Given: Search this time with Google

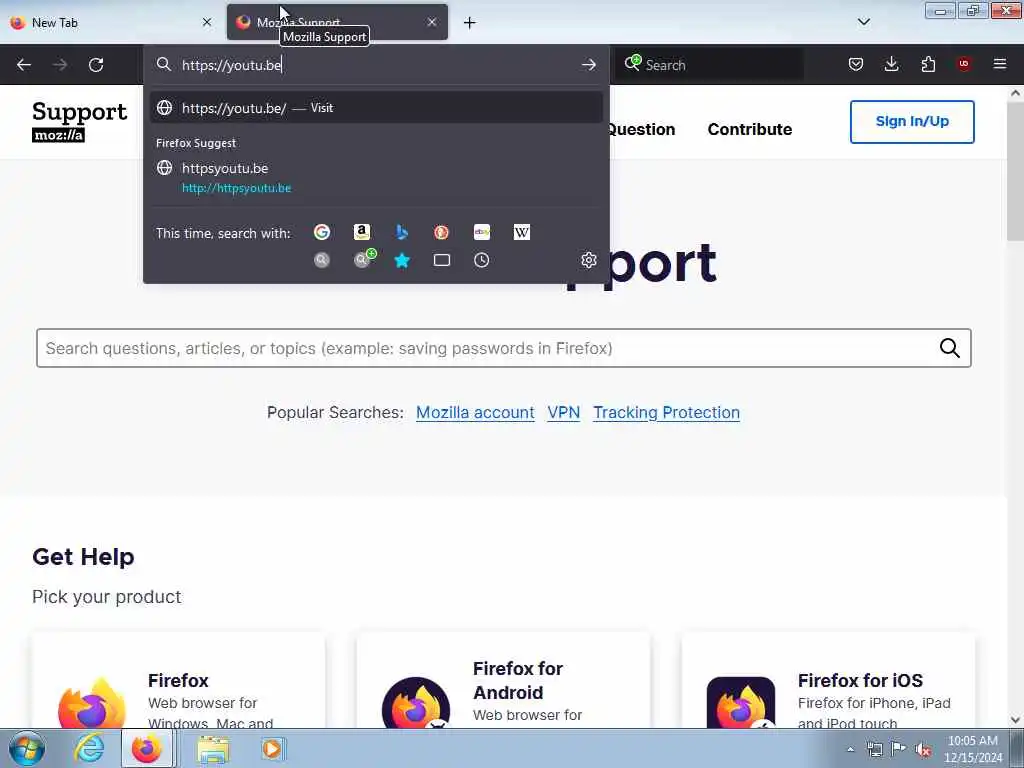Looking at the screenshot, I should (322, 232).
